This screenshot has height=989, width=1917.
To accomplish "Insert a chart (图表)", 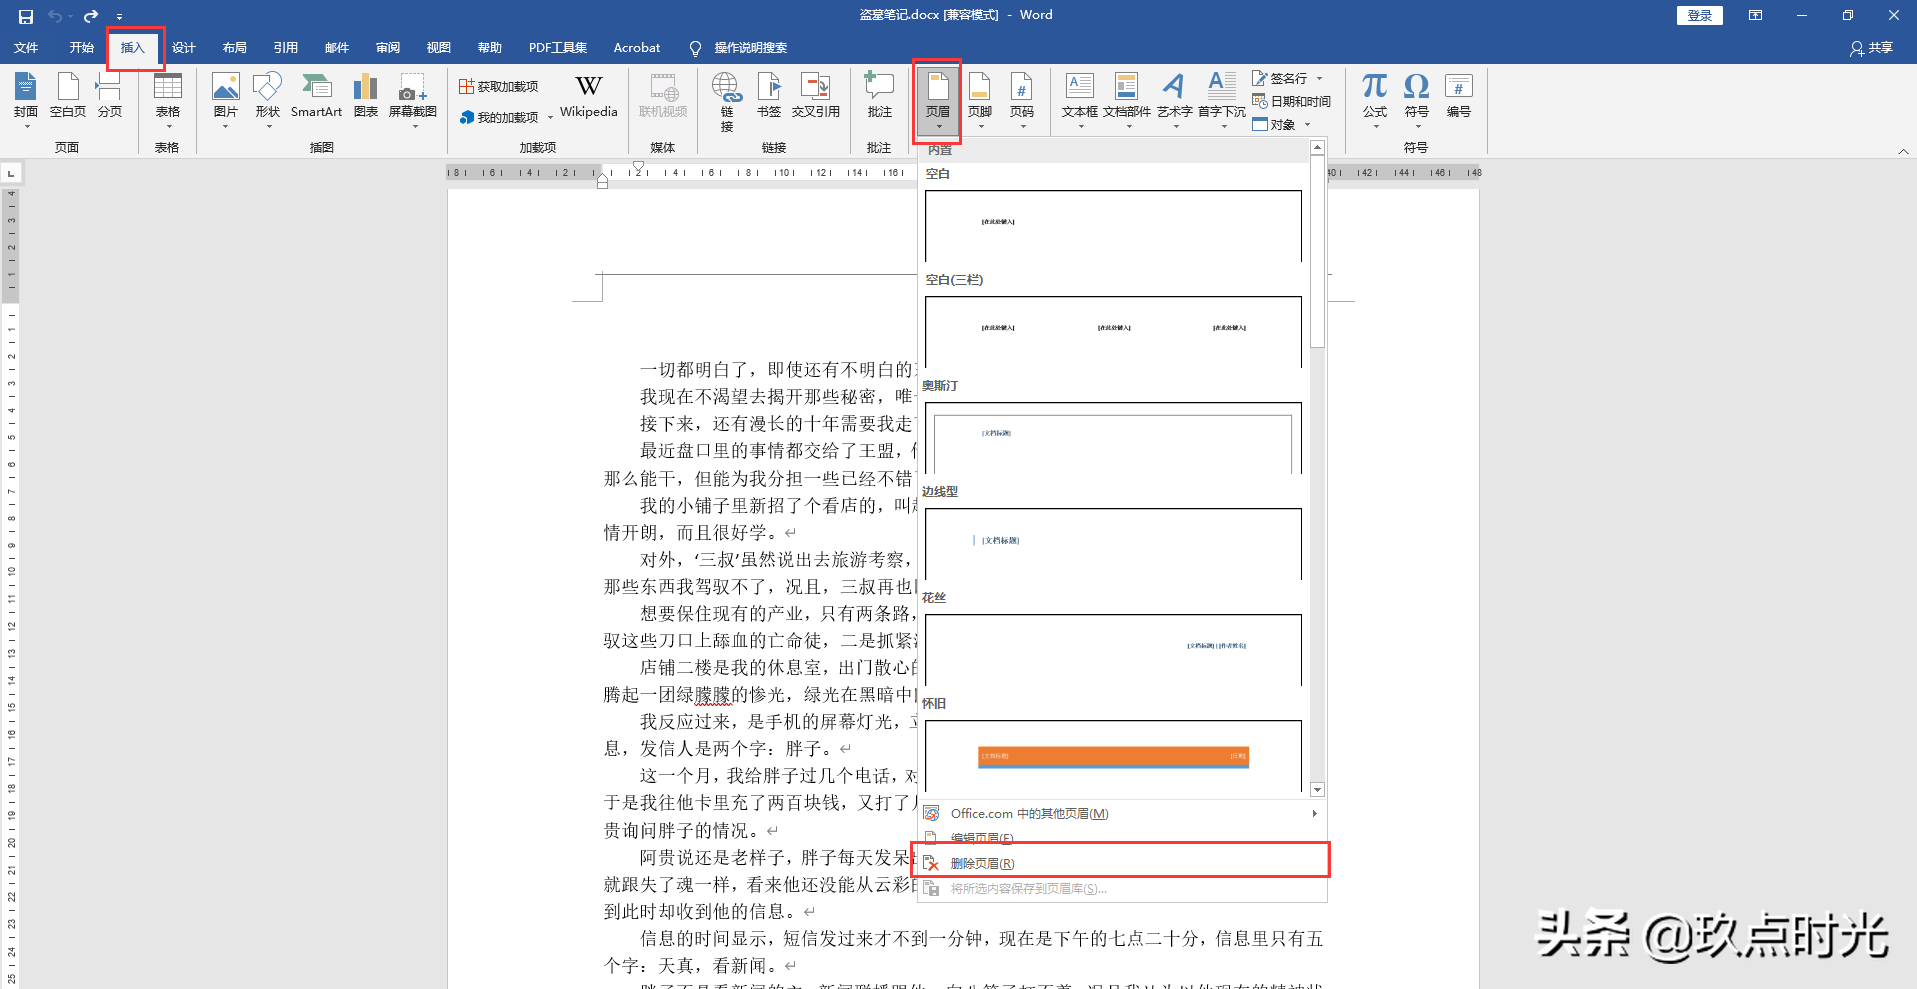I will (366, 96).
